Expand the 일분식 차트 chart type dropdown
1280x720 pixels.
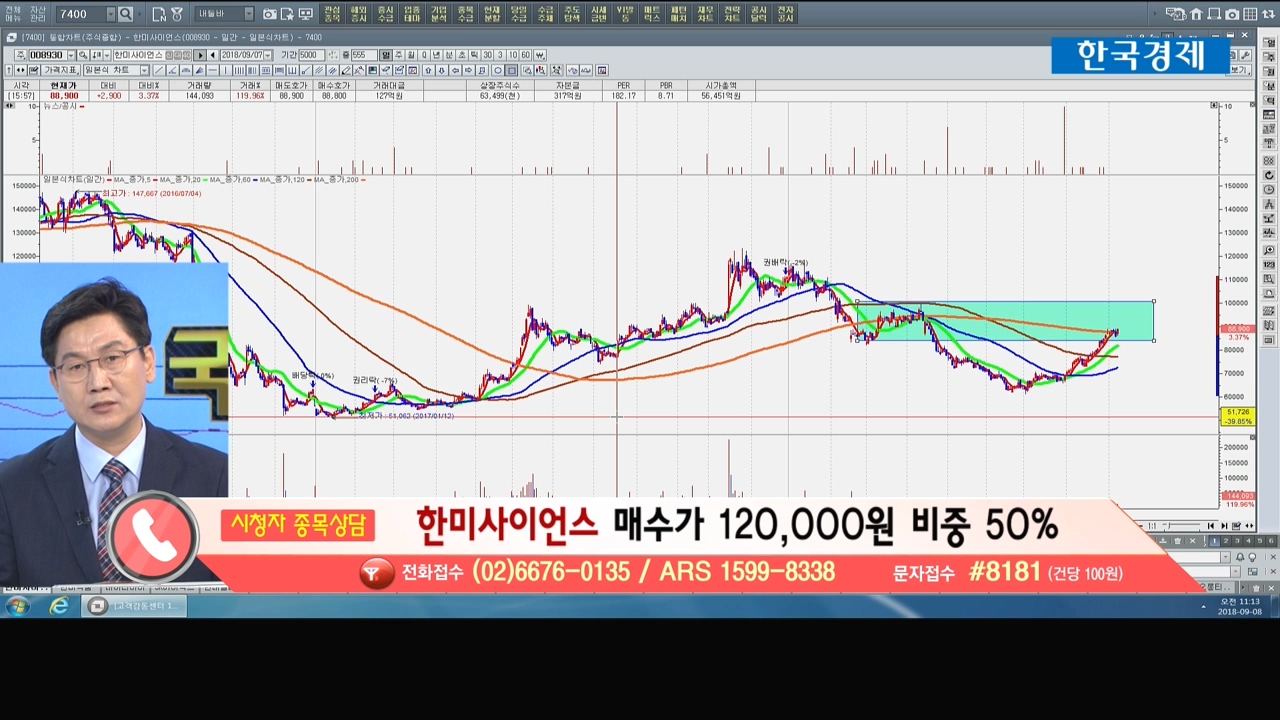(144, 70)
